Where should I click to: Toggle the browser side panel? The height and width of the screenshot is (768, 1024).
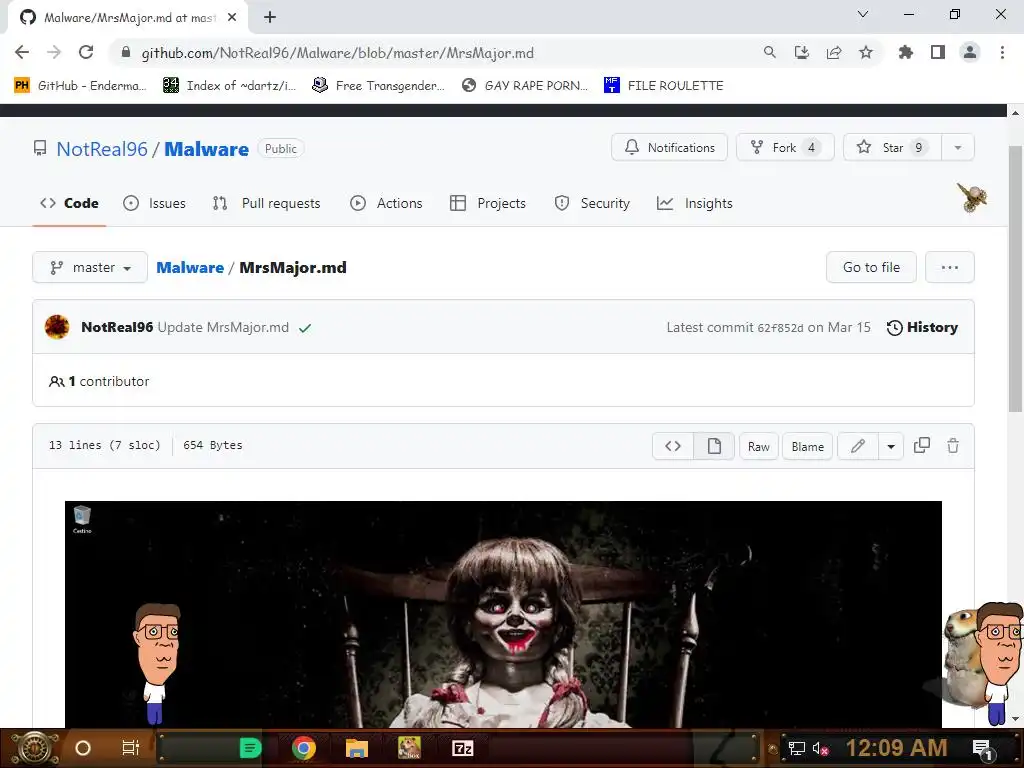coord(937,52)
